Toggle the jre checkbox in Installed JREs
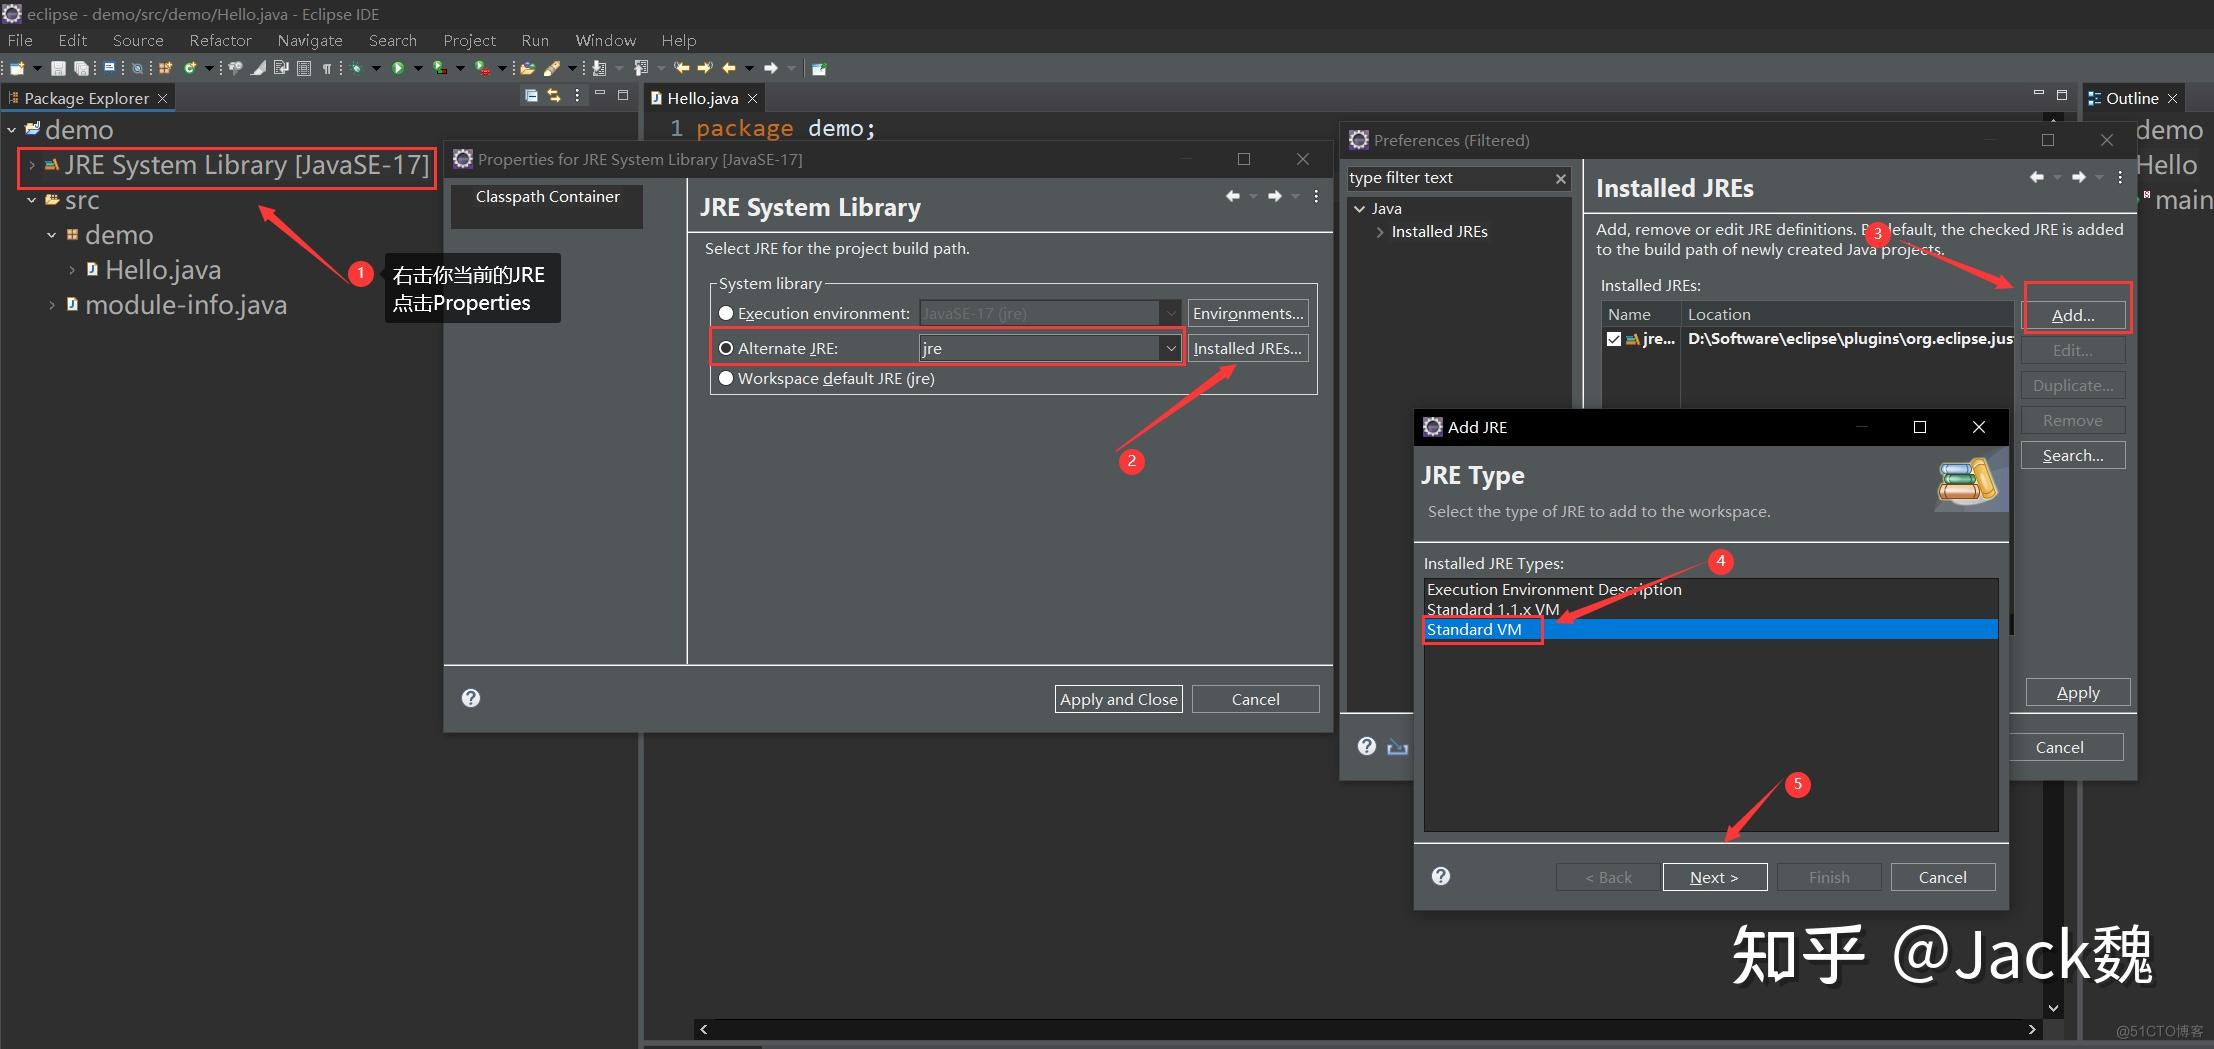Viewport: 2214px width, 1049px height. coord(1613,339)
